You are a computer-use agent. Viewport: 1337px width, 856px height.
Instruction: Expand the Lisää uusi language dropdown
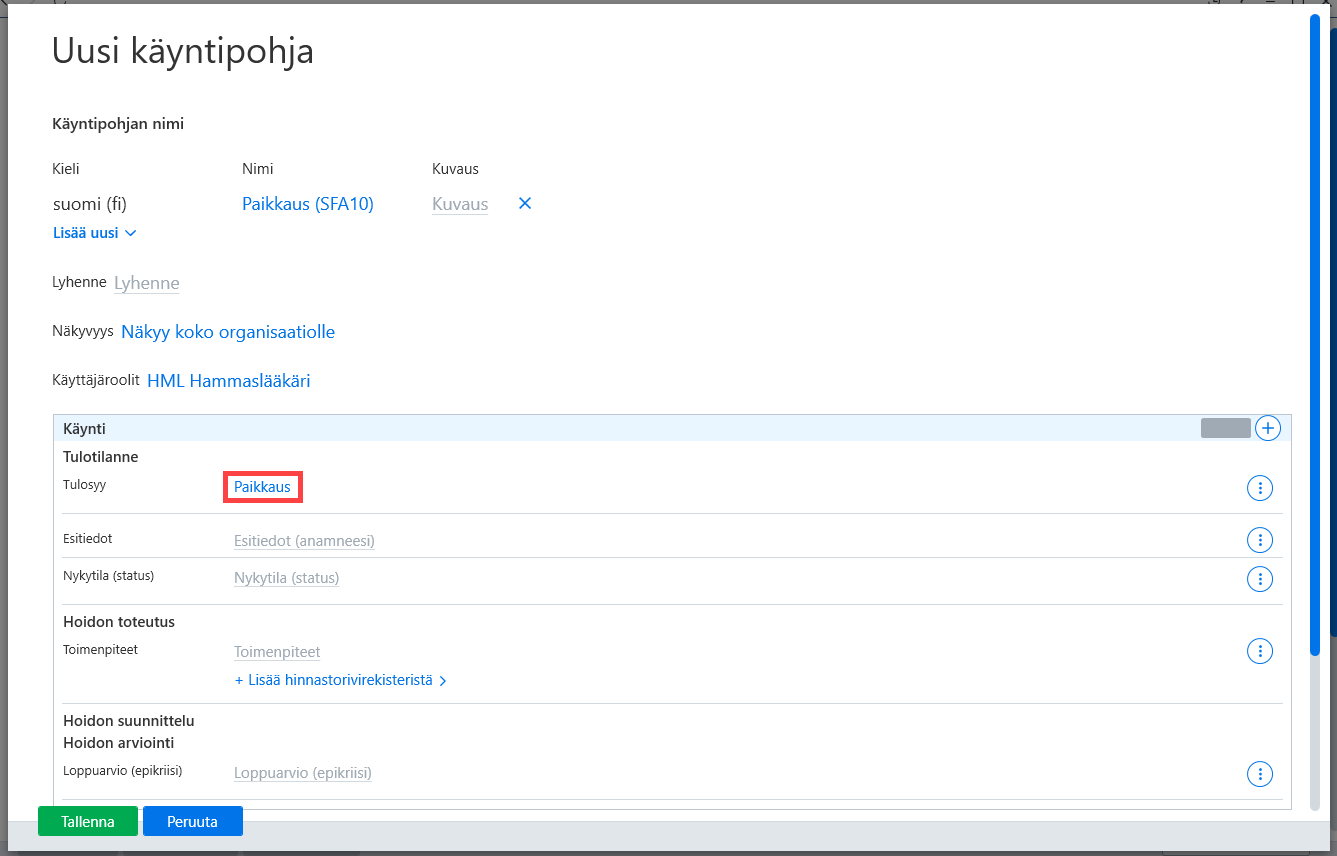pyautogui.click(x=94, y=233)
